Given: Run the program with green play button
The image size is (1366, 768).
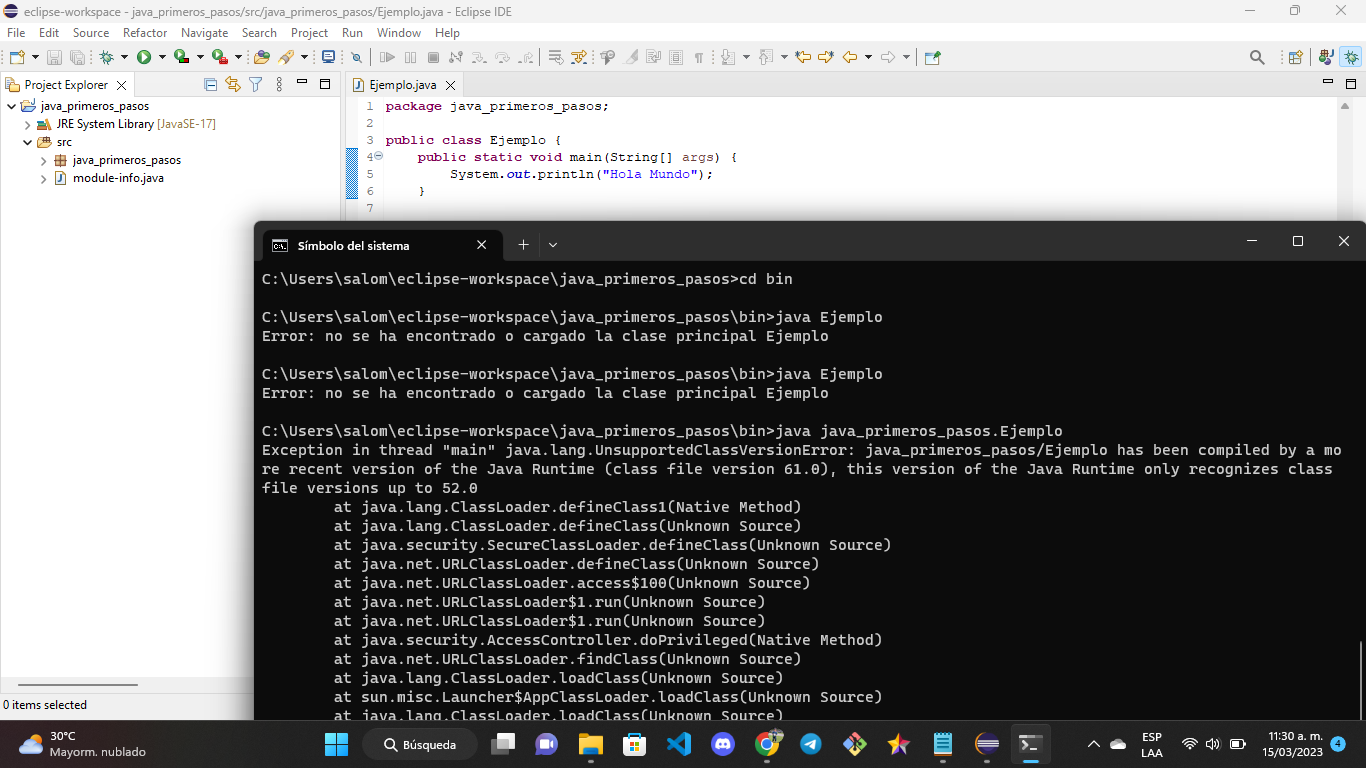Looking at the screenshot, I should [x=144, y=57].
